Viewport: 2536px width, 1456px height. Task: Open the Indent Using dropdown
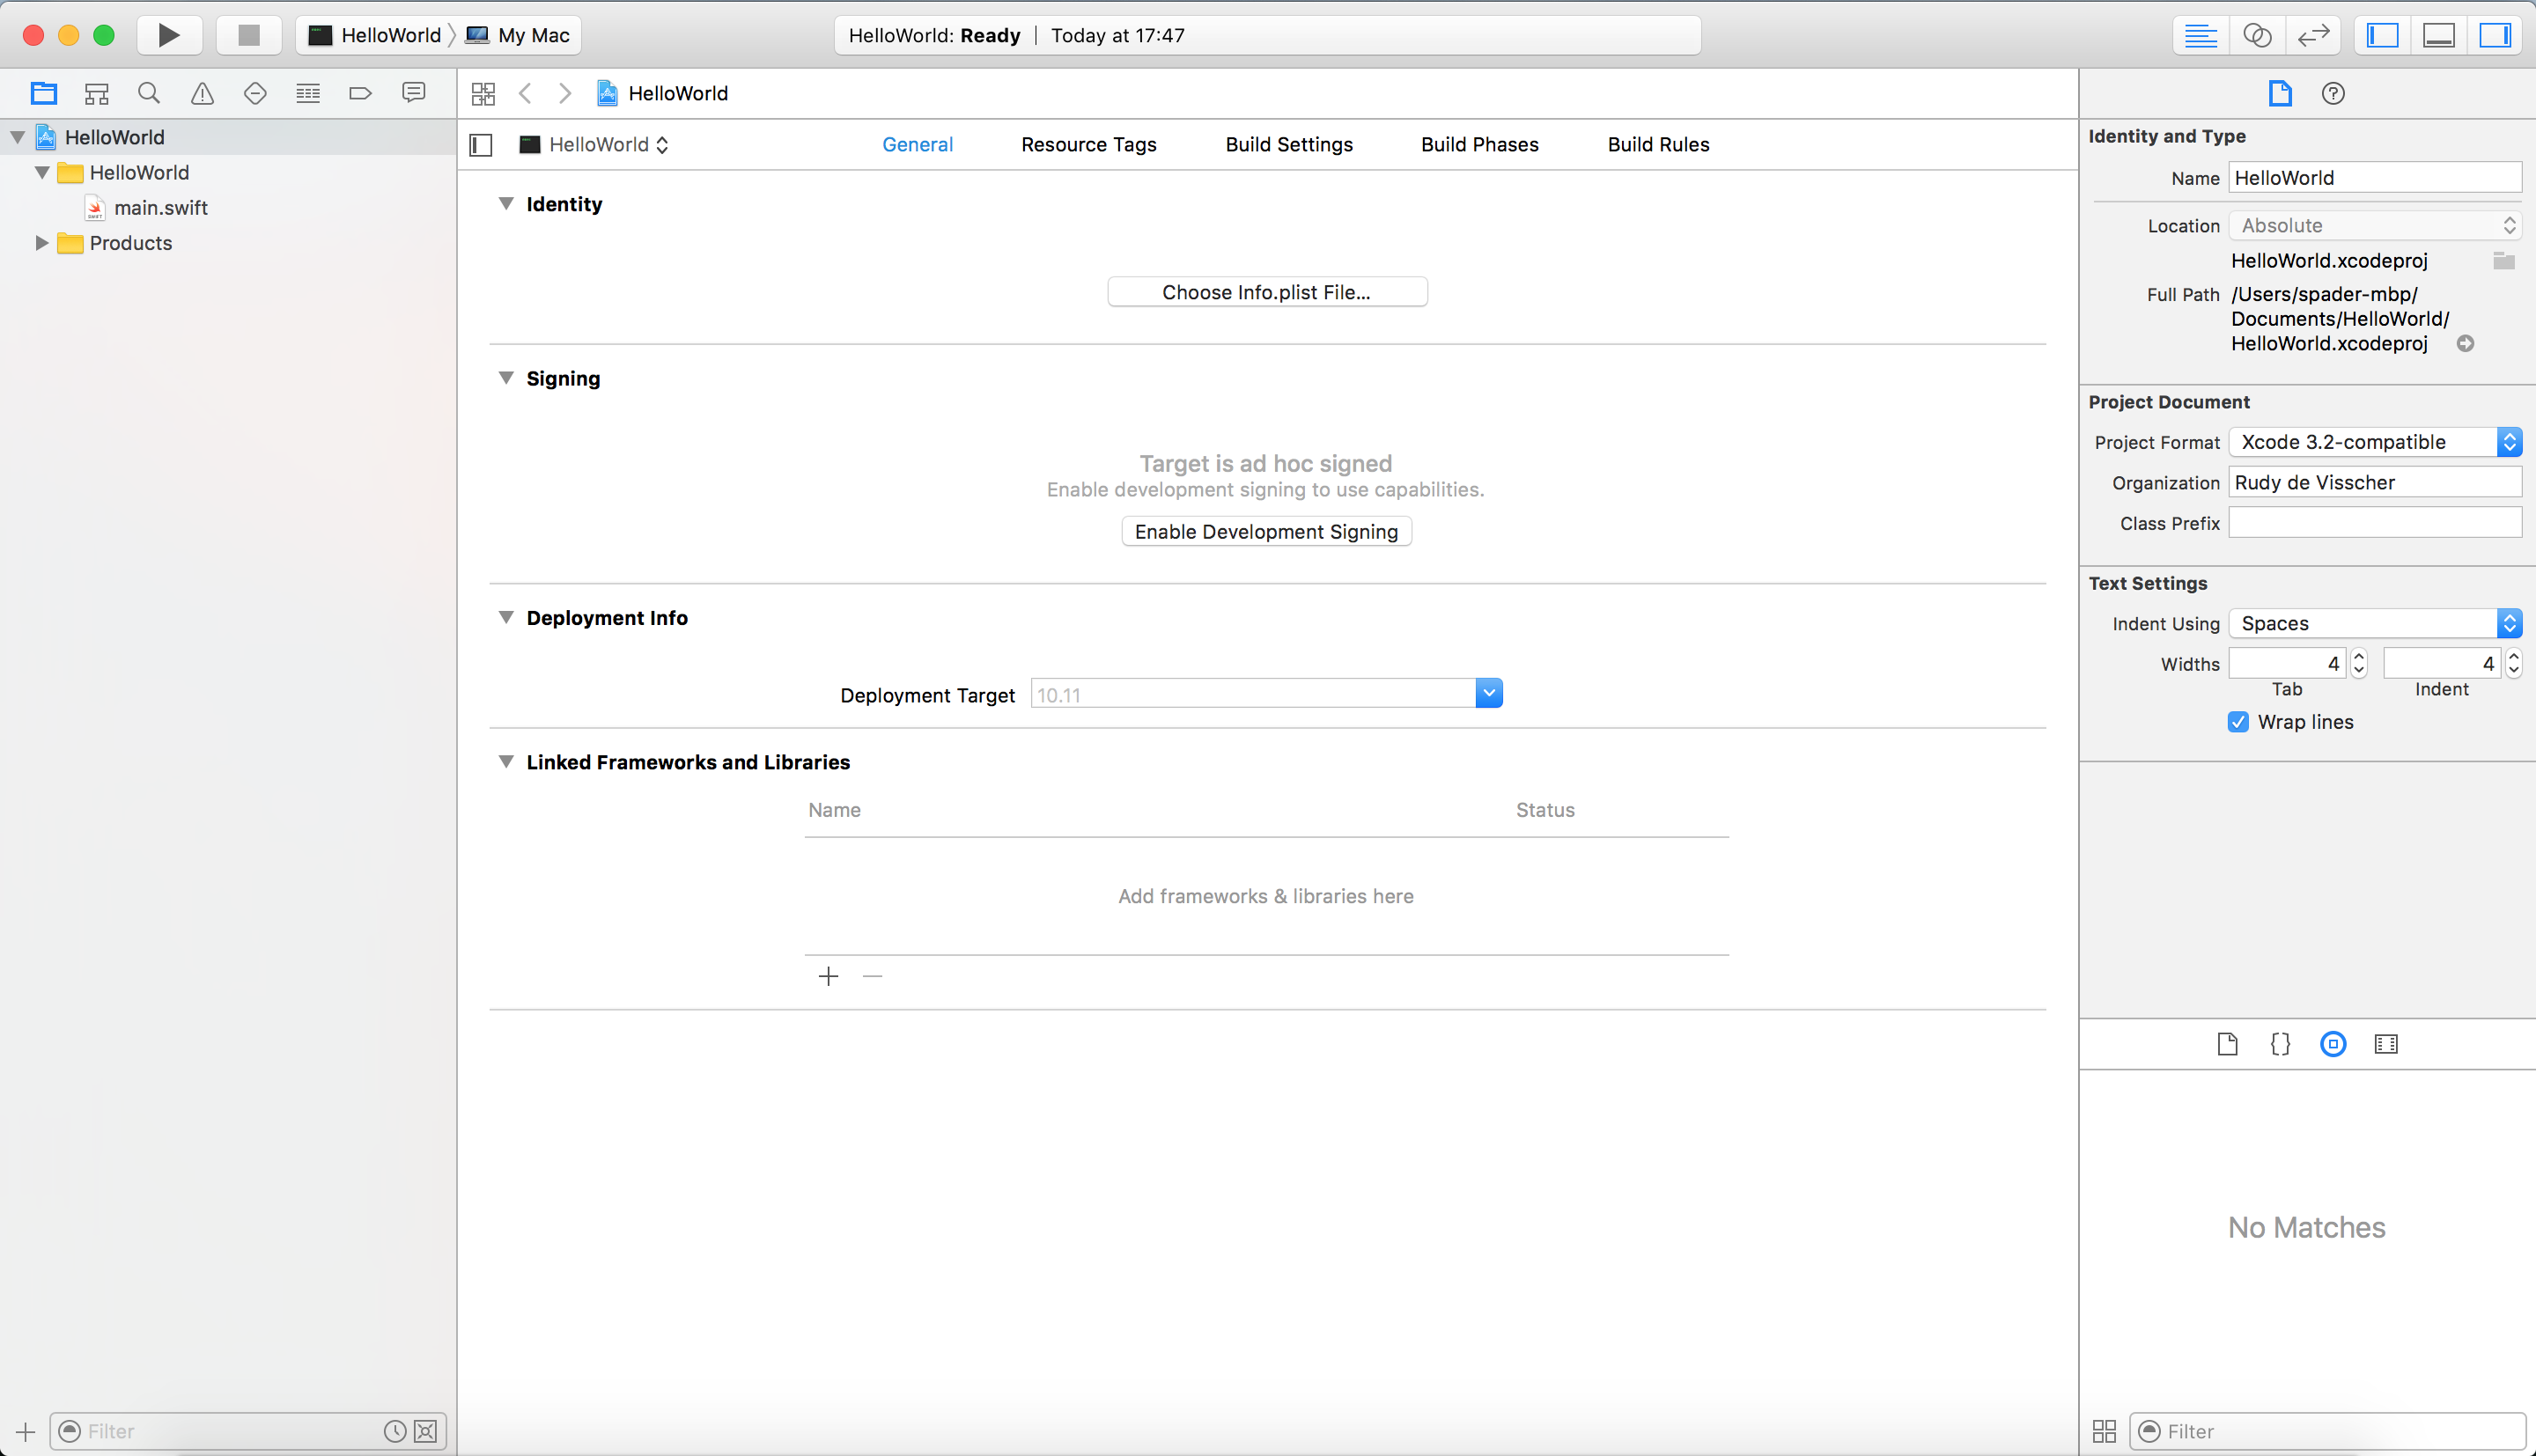tap(2375, 623)
